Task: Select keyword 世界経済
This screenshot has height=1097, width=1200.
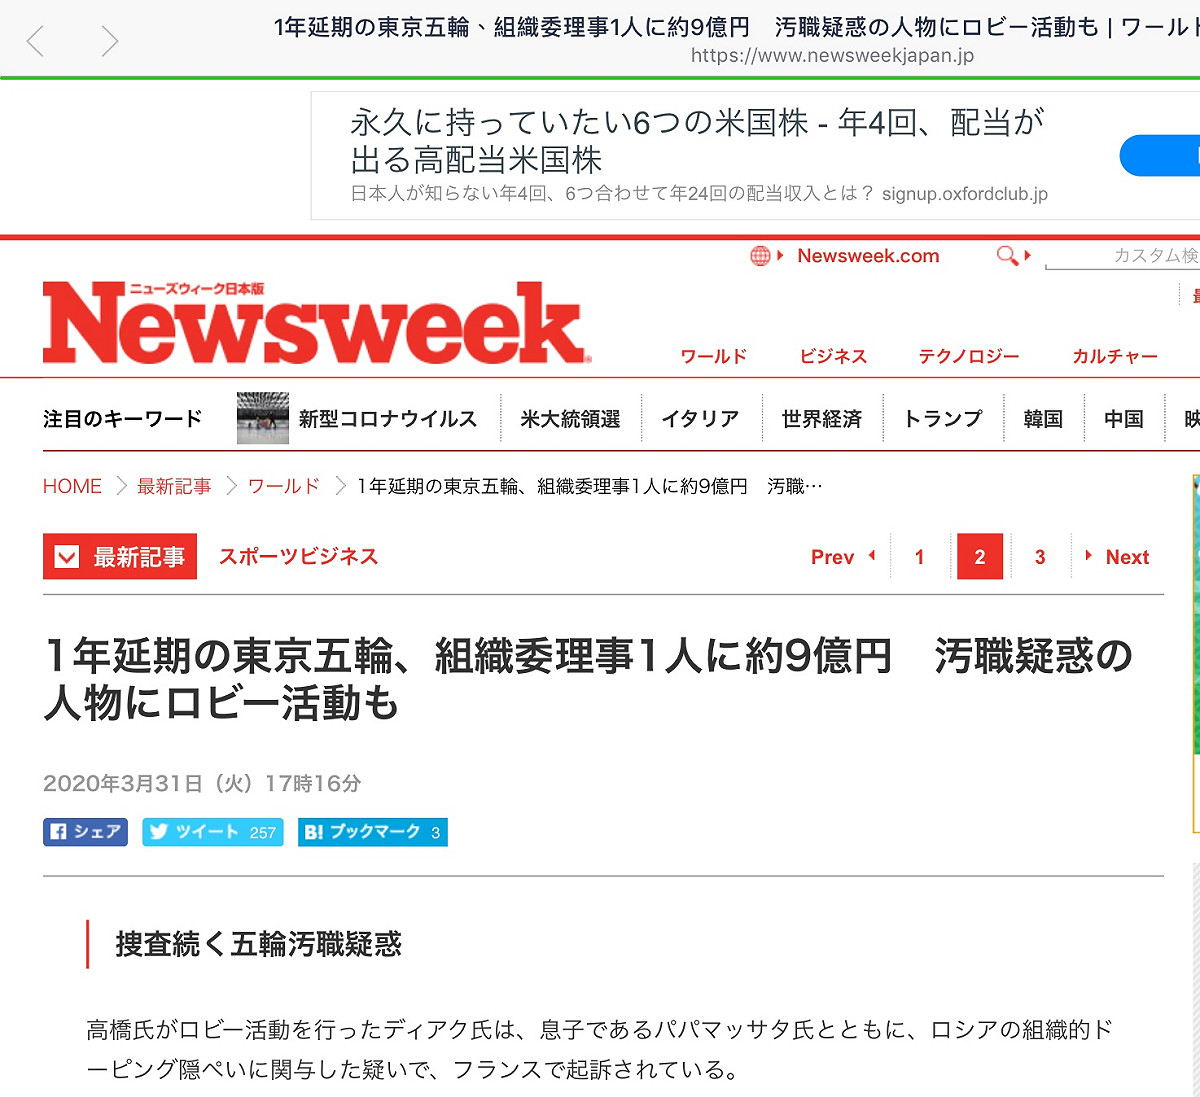Action: 822,419
